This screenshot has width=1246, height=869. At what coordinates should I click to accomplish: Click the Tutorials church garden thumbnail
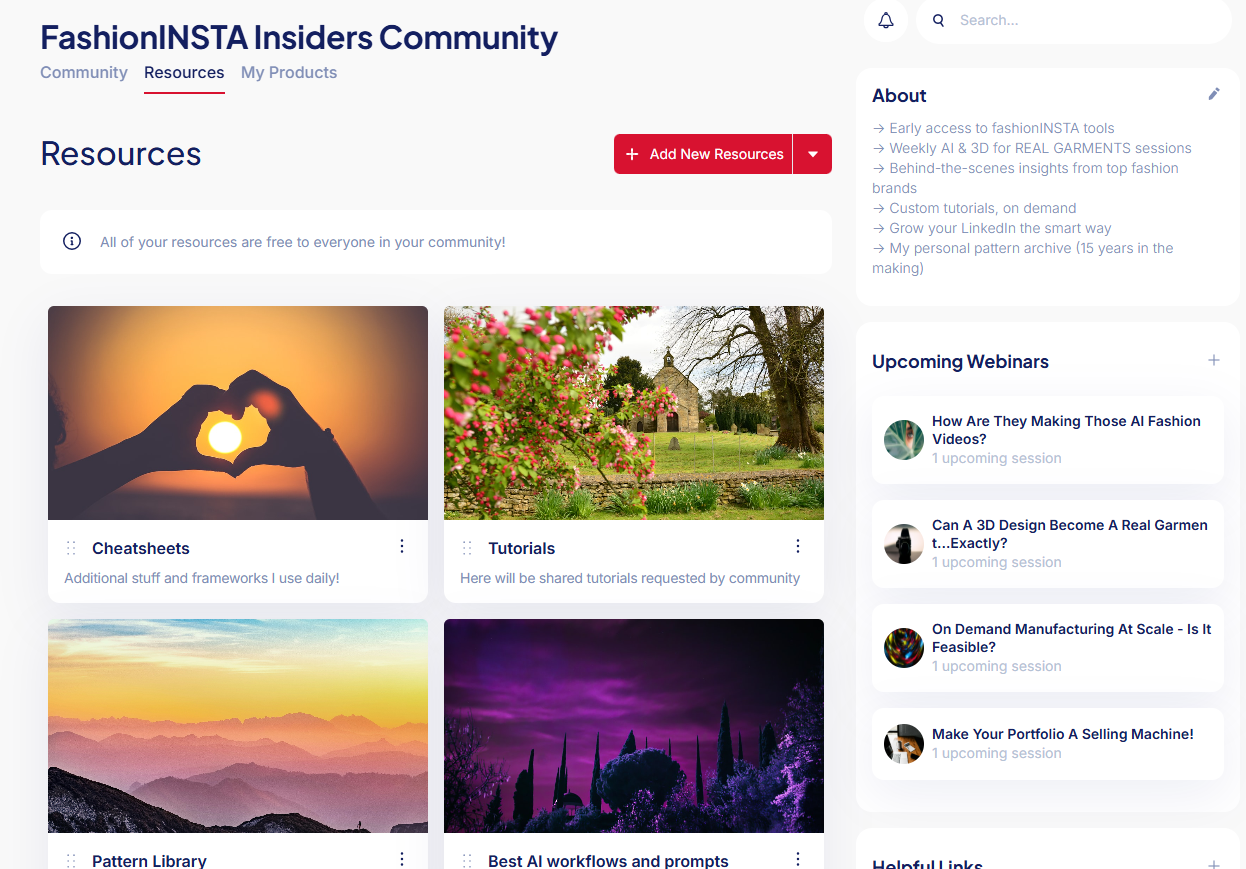(x=634, y=413)
